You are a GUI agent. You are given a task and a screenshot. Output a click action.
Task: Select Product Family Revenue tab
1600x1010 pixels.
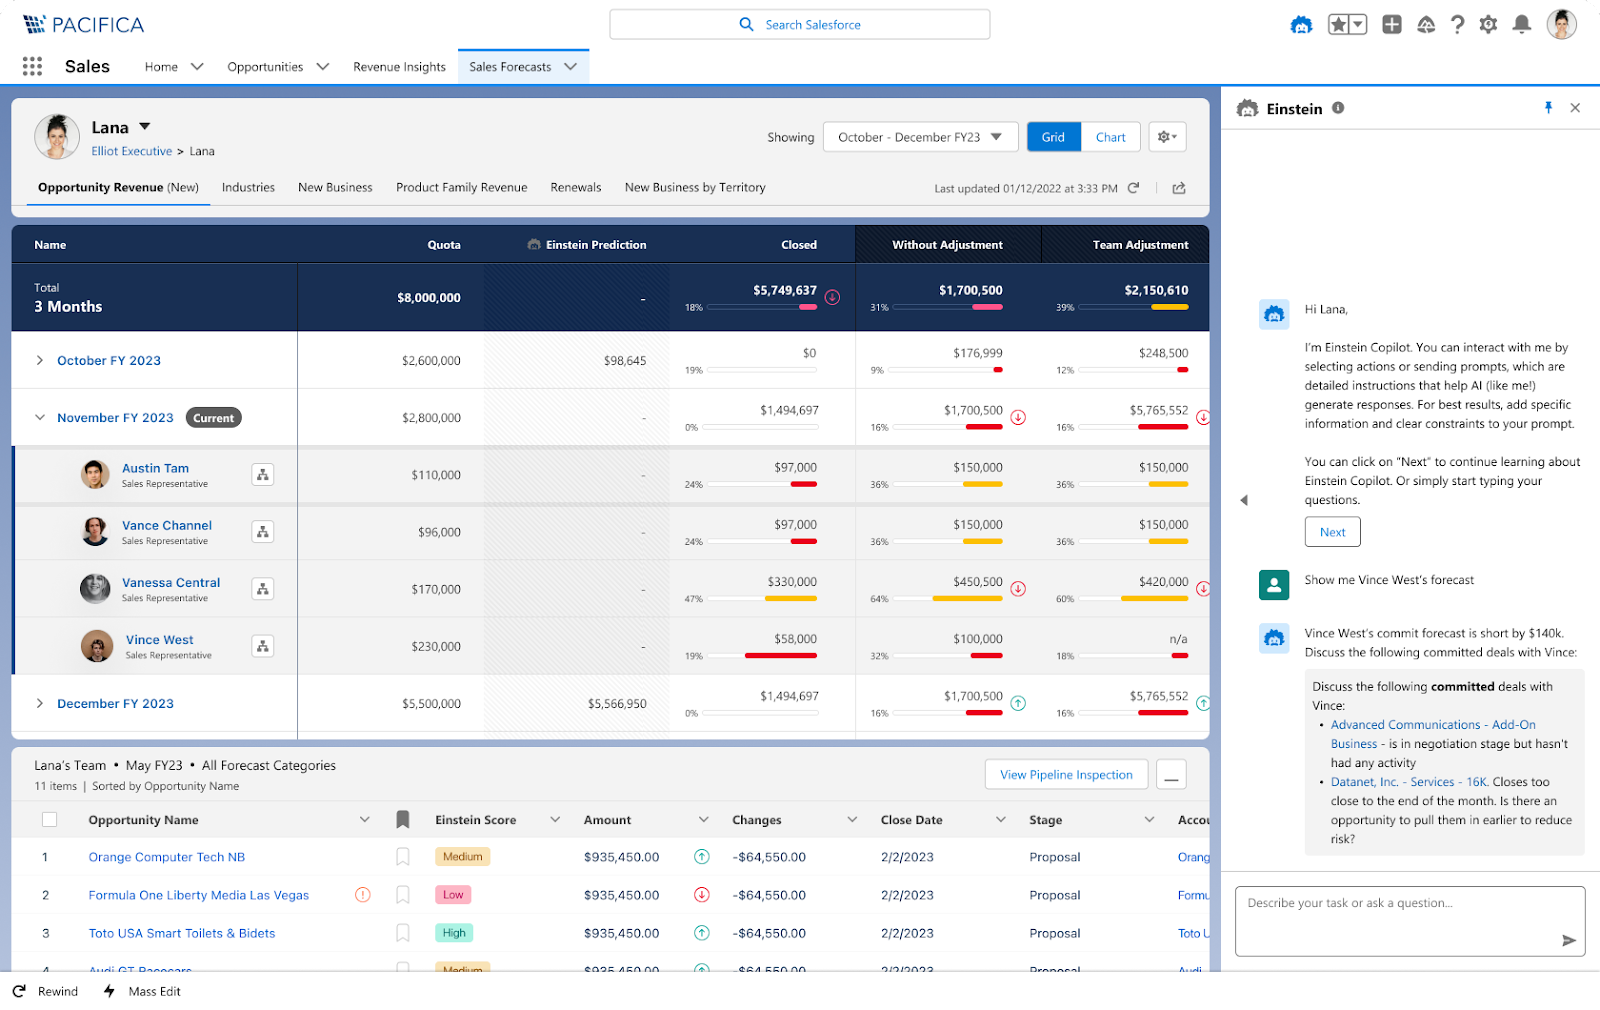coord(461,187)
